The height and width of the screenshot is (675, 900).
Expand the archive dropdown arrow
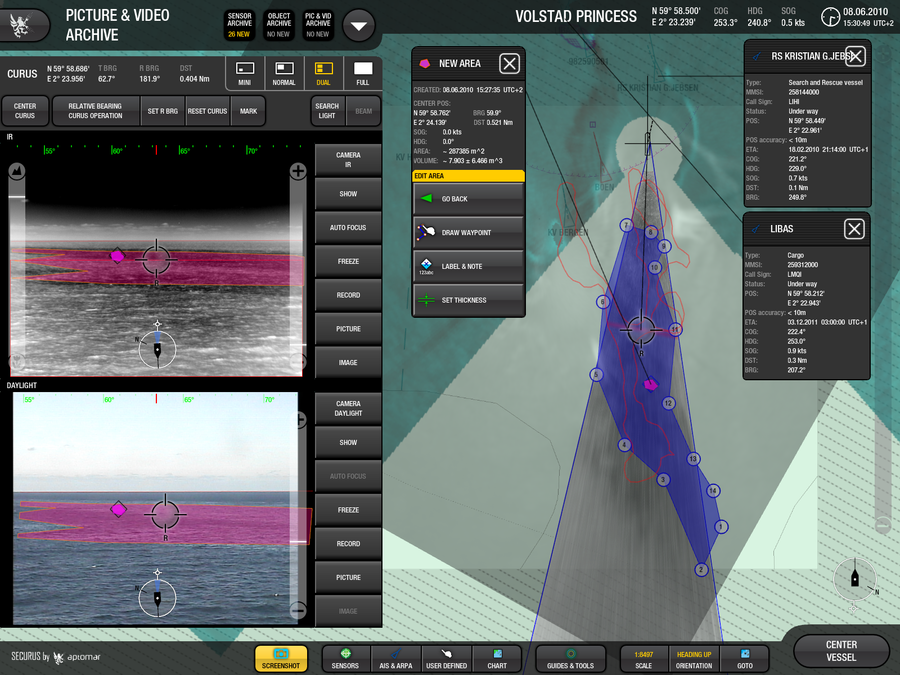[359, 26]
